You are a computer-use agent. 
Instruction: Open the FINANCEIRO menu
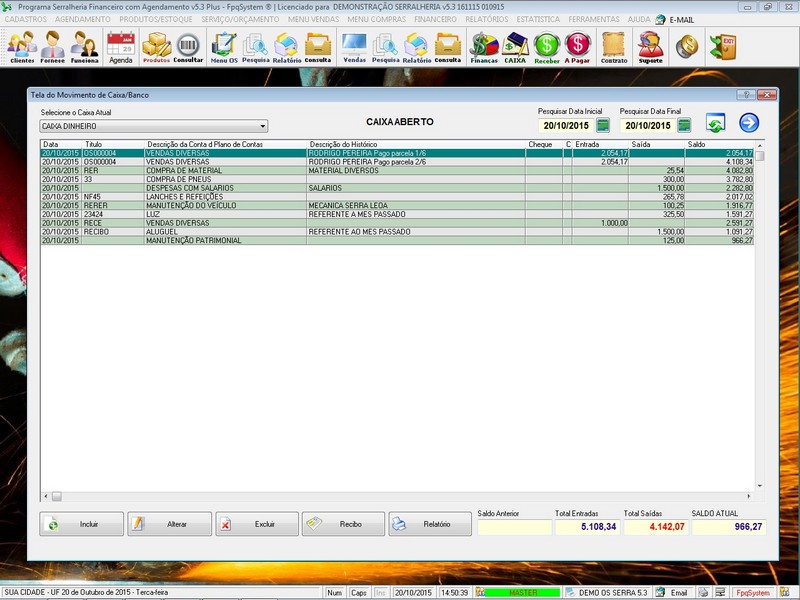tap(435, 19)
